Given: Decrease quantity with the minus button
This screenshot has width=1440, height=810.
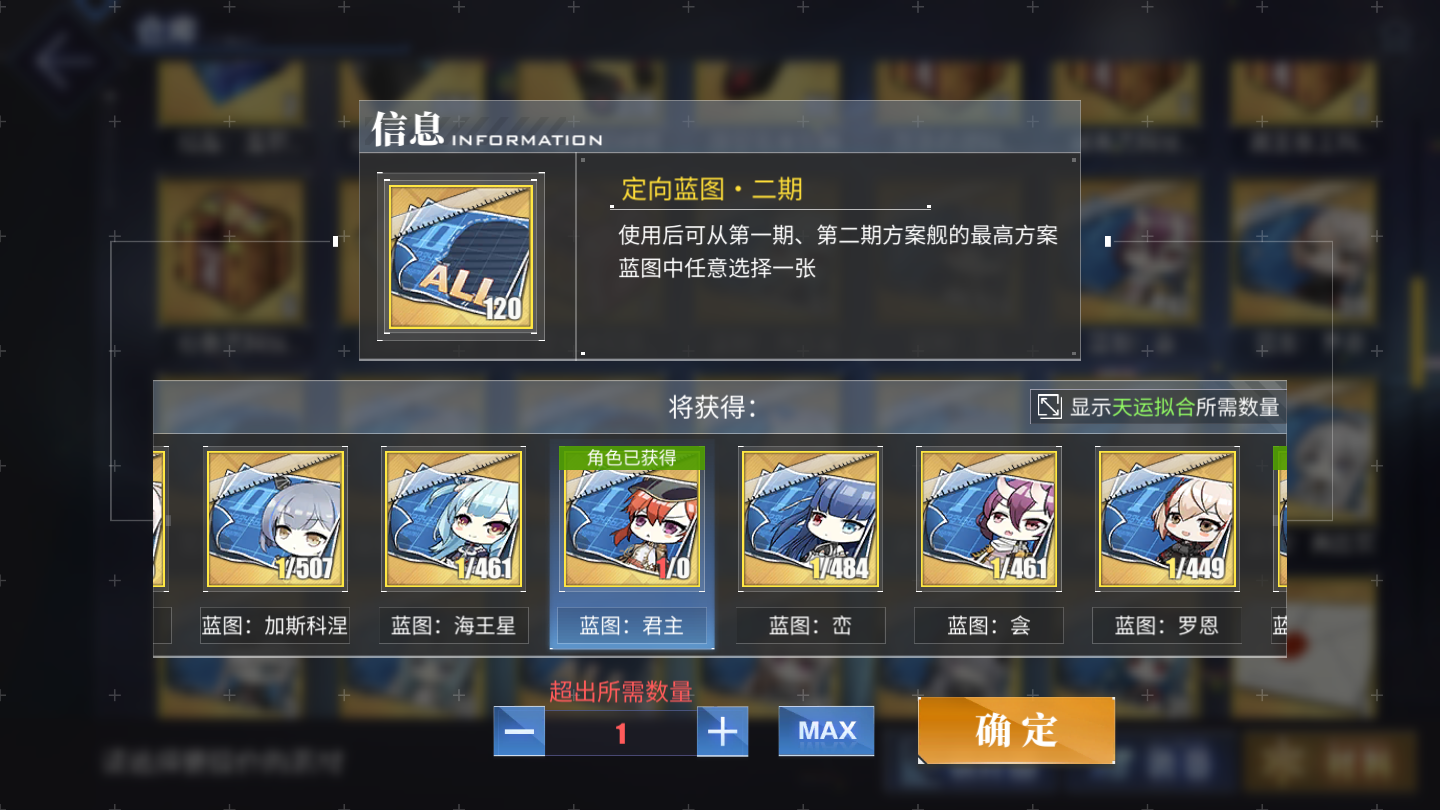Looking at the screenshot, I should [x=519, y=731].
